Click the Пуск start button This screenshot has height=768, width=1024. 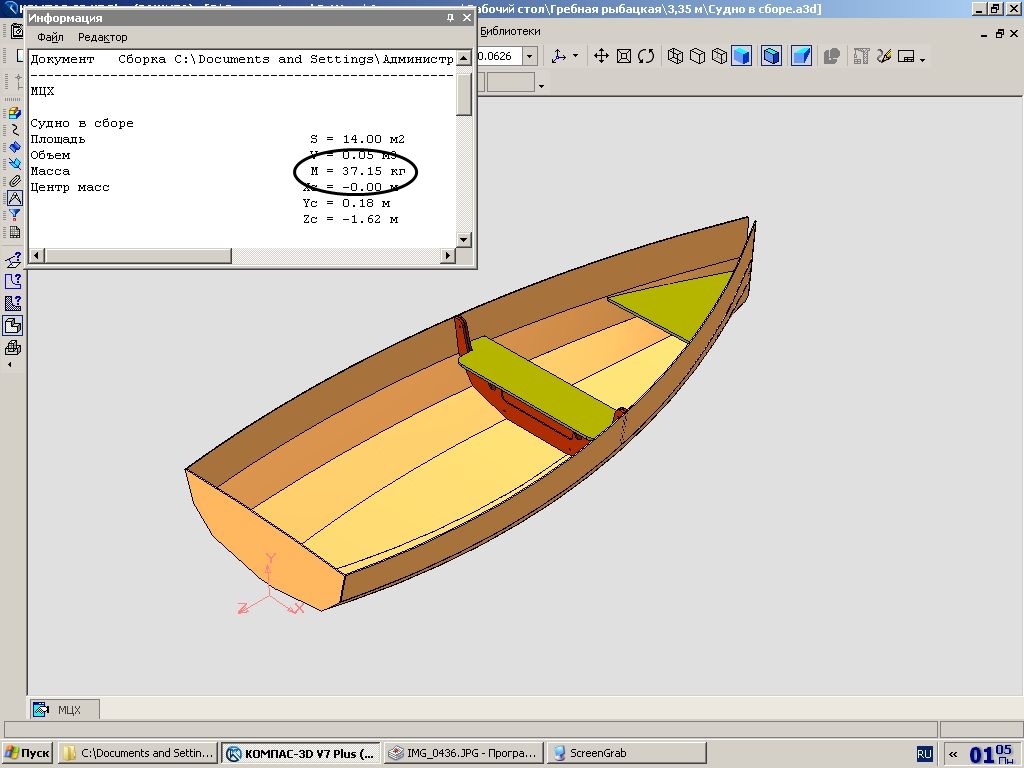coord(28,753)
